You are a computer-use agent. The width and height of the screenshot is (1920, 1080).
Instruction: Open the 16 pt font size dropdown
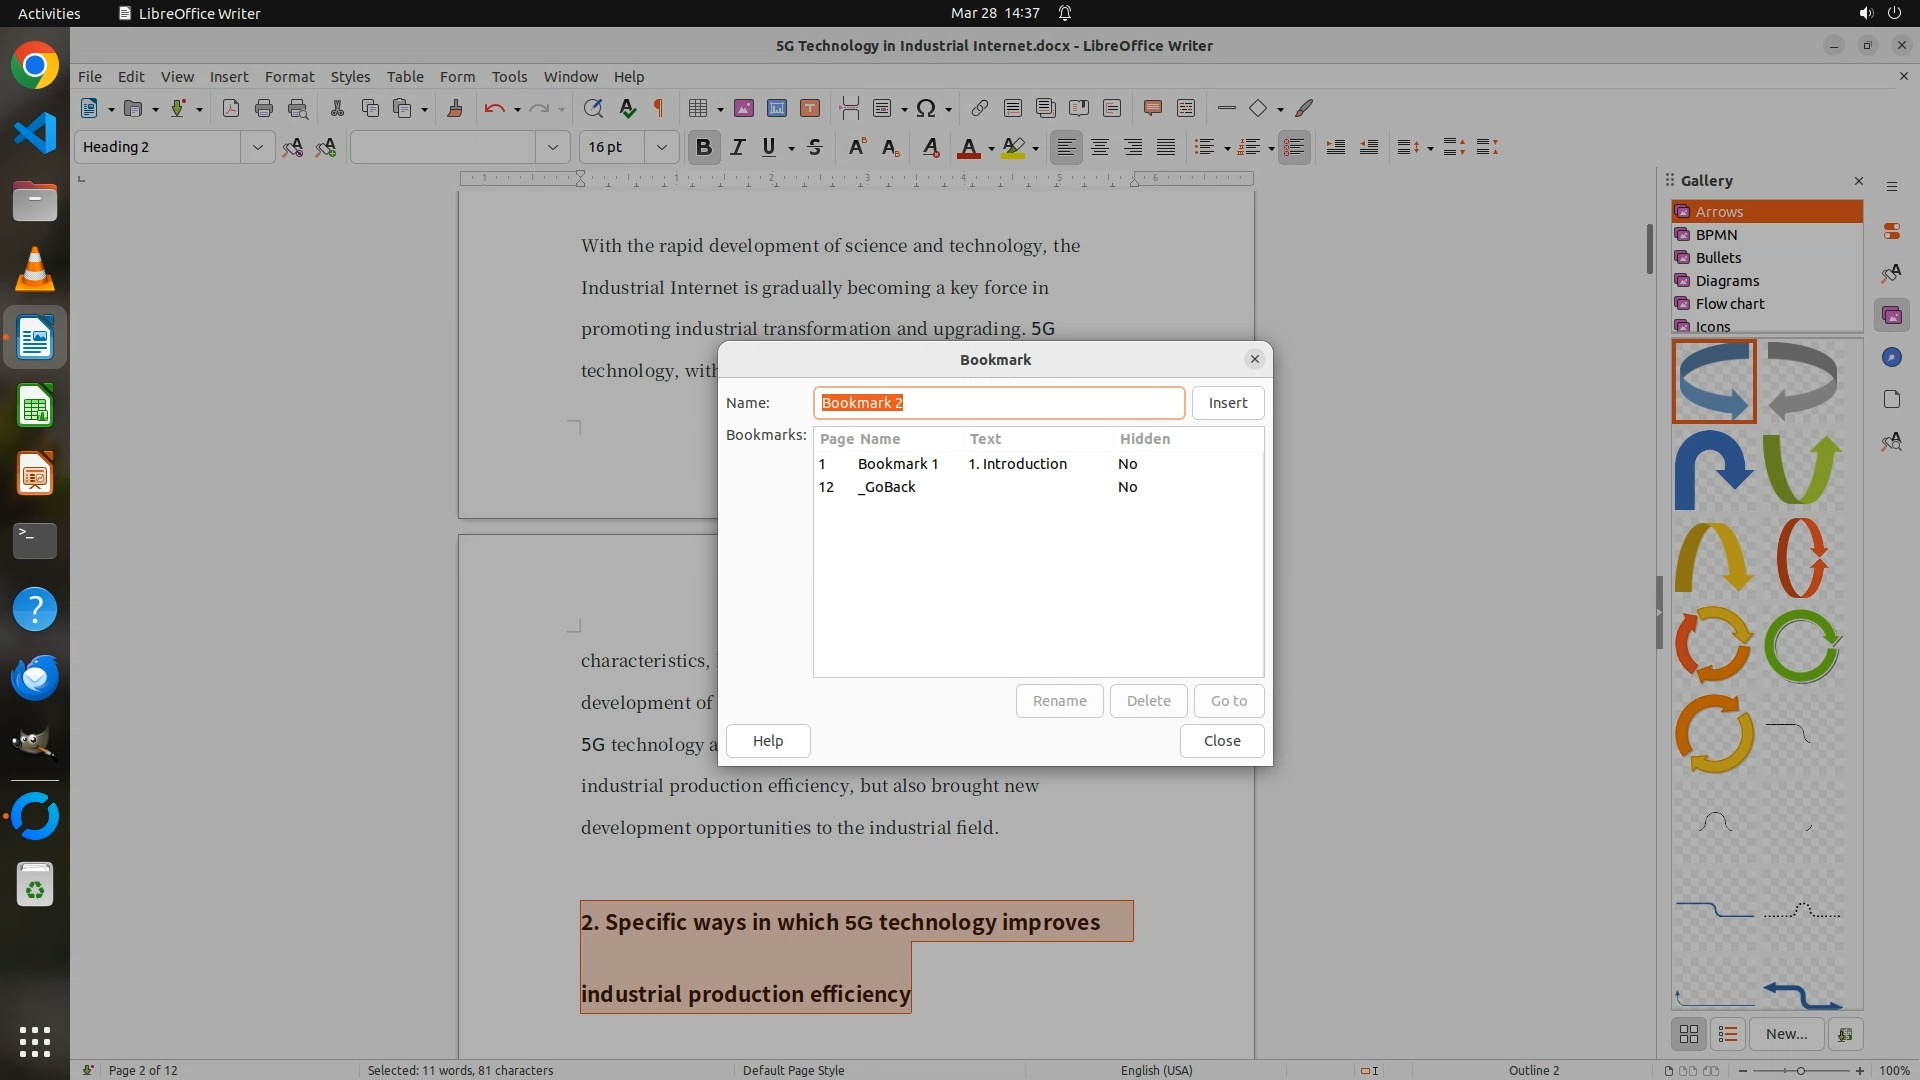point(661,147)
